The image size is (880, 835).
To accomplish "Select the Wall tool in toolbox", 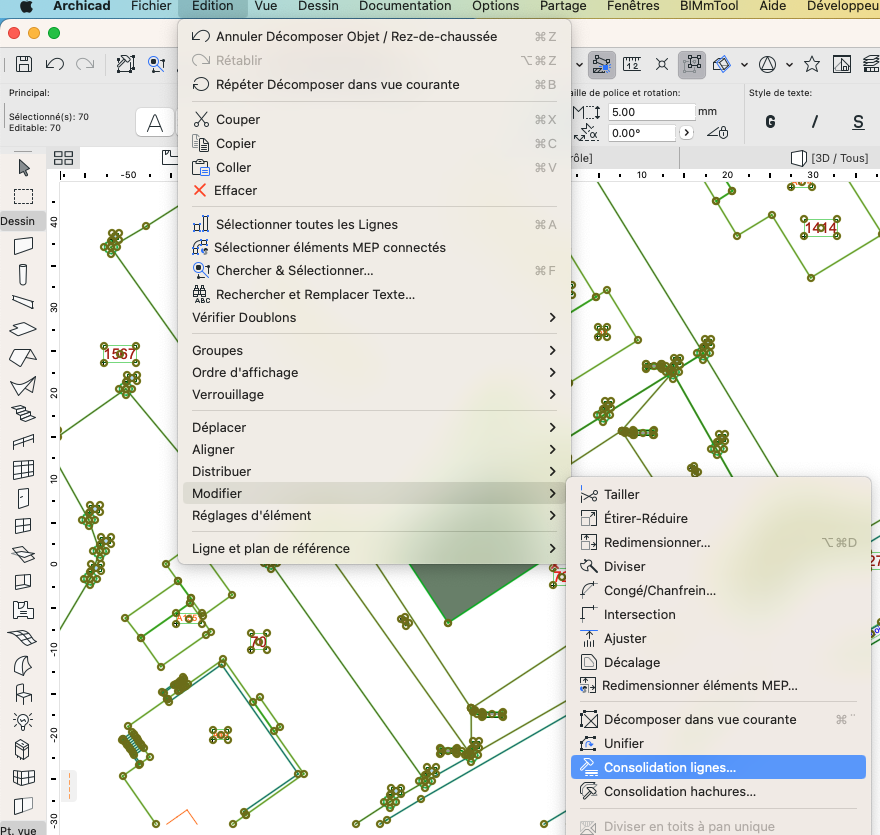I will pos(23,246).
